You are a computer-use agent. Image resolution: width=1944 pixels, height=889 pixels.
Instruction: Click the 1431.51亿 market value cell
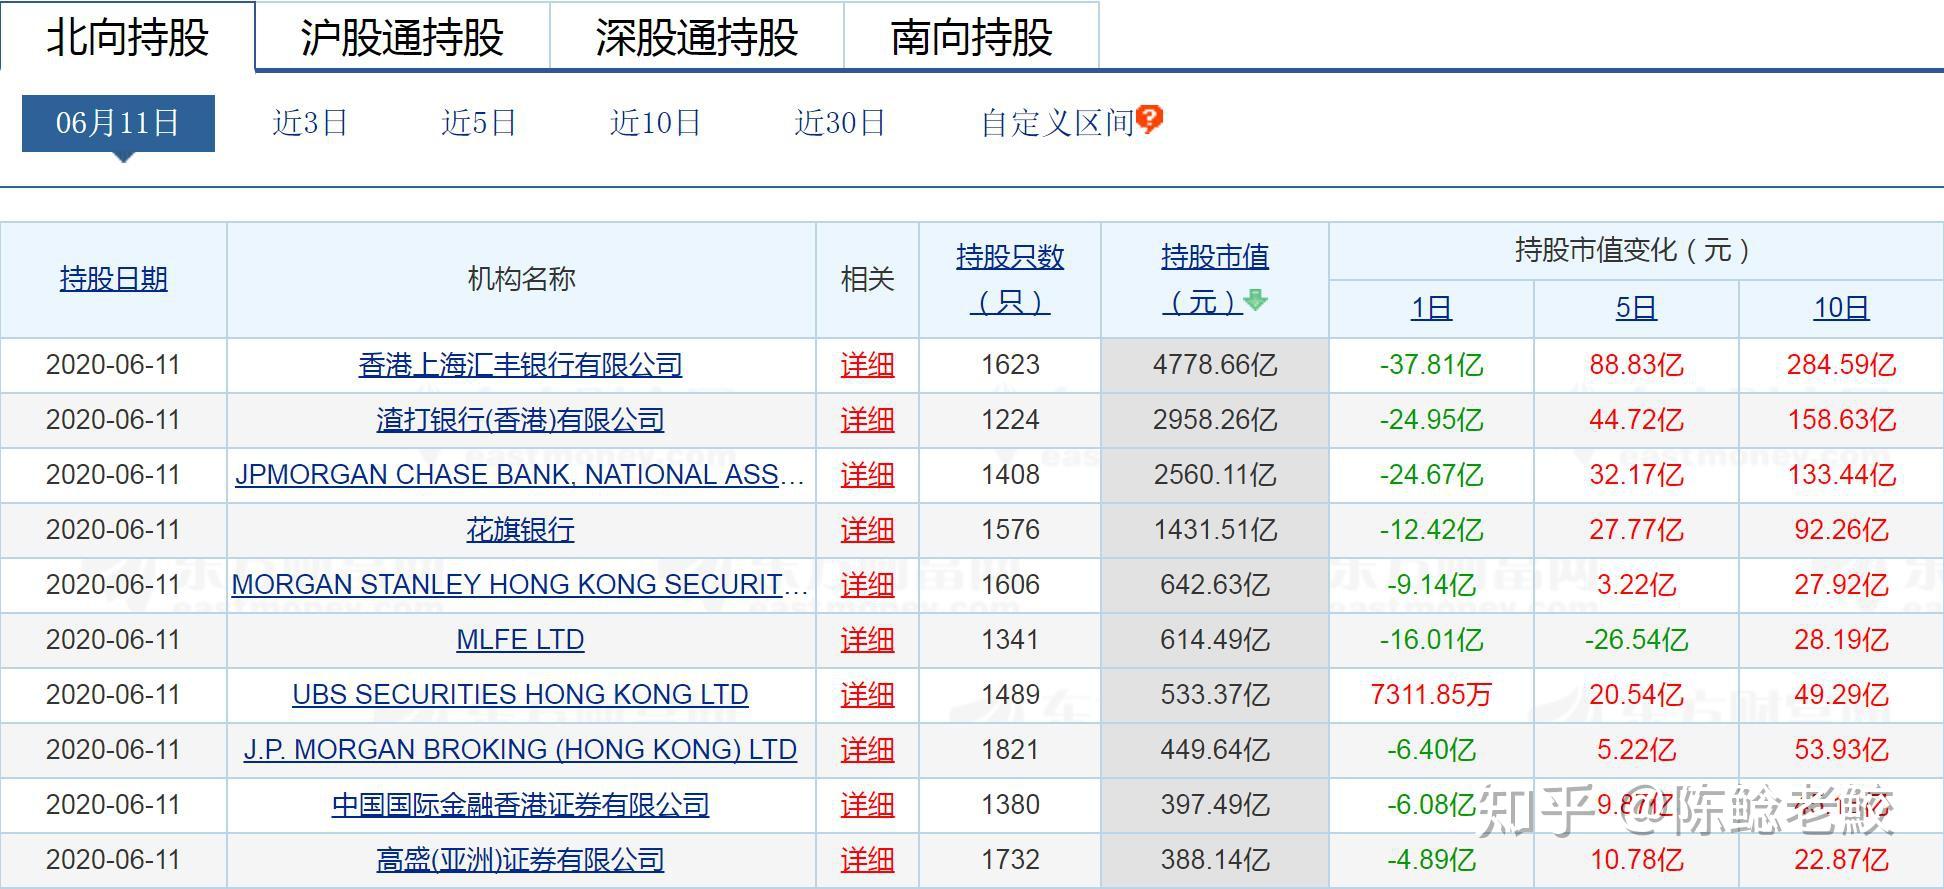tap(1215, 530)
